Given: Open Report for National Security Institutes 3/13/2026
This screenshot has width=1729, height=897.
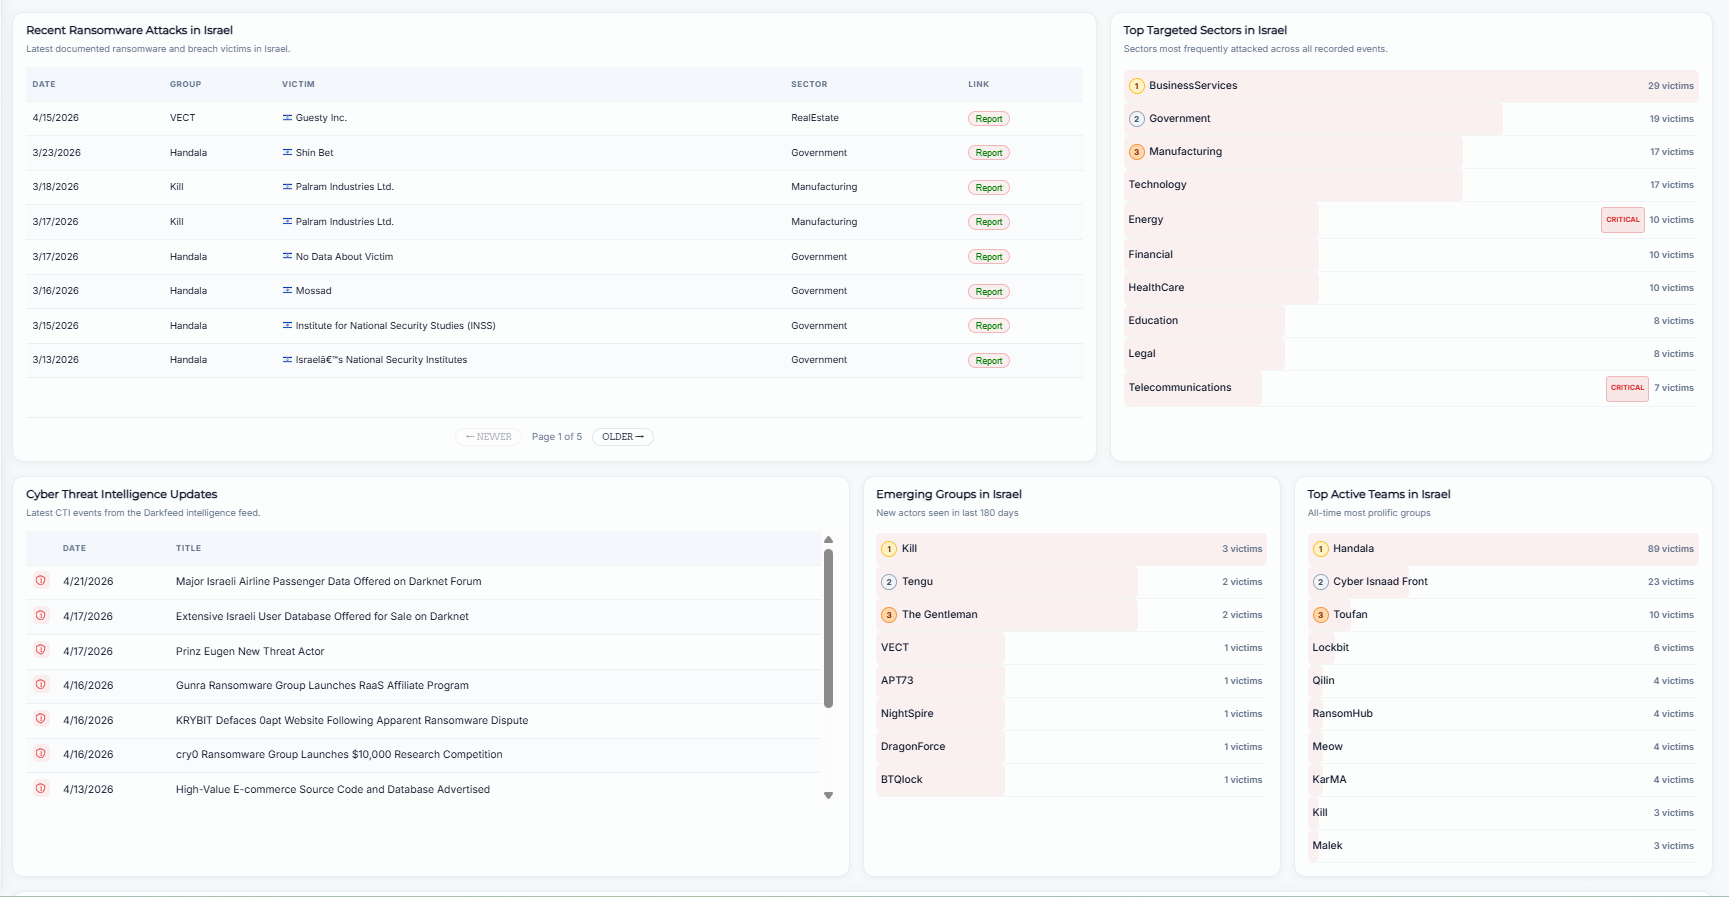Looking at the screenshot, I should tap(988, 361).
